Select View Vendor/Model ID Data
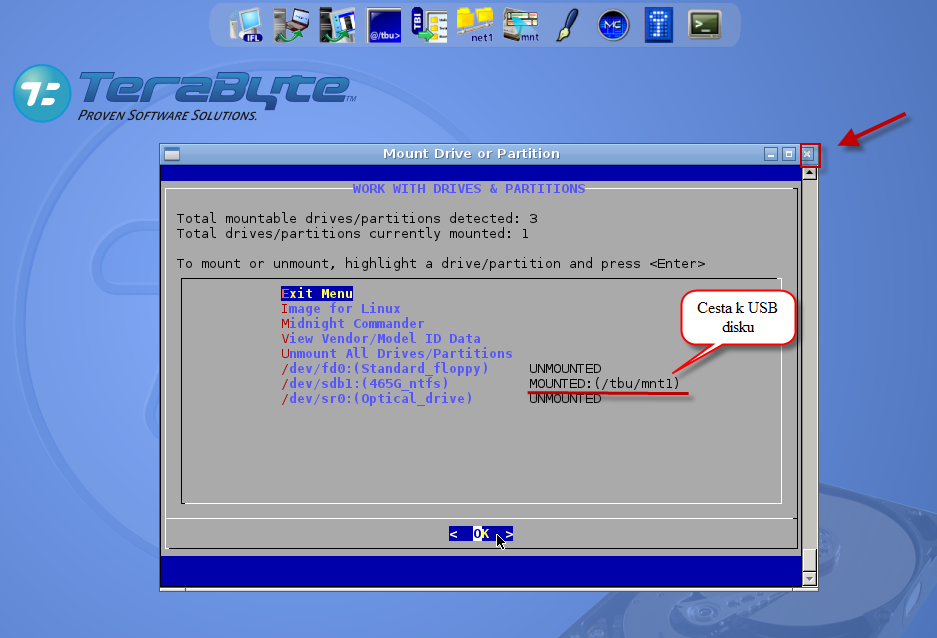Screen dimensions: 937x638 click(381, 338)
